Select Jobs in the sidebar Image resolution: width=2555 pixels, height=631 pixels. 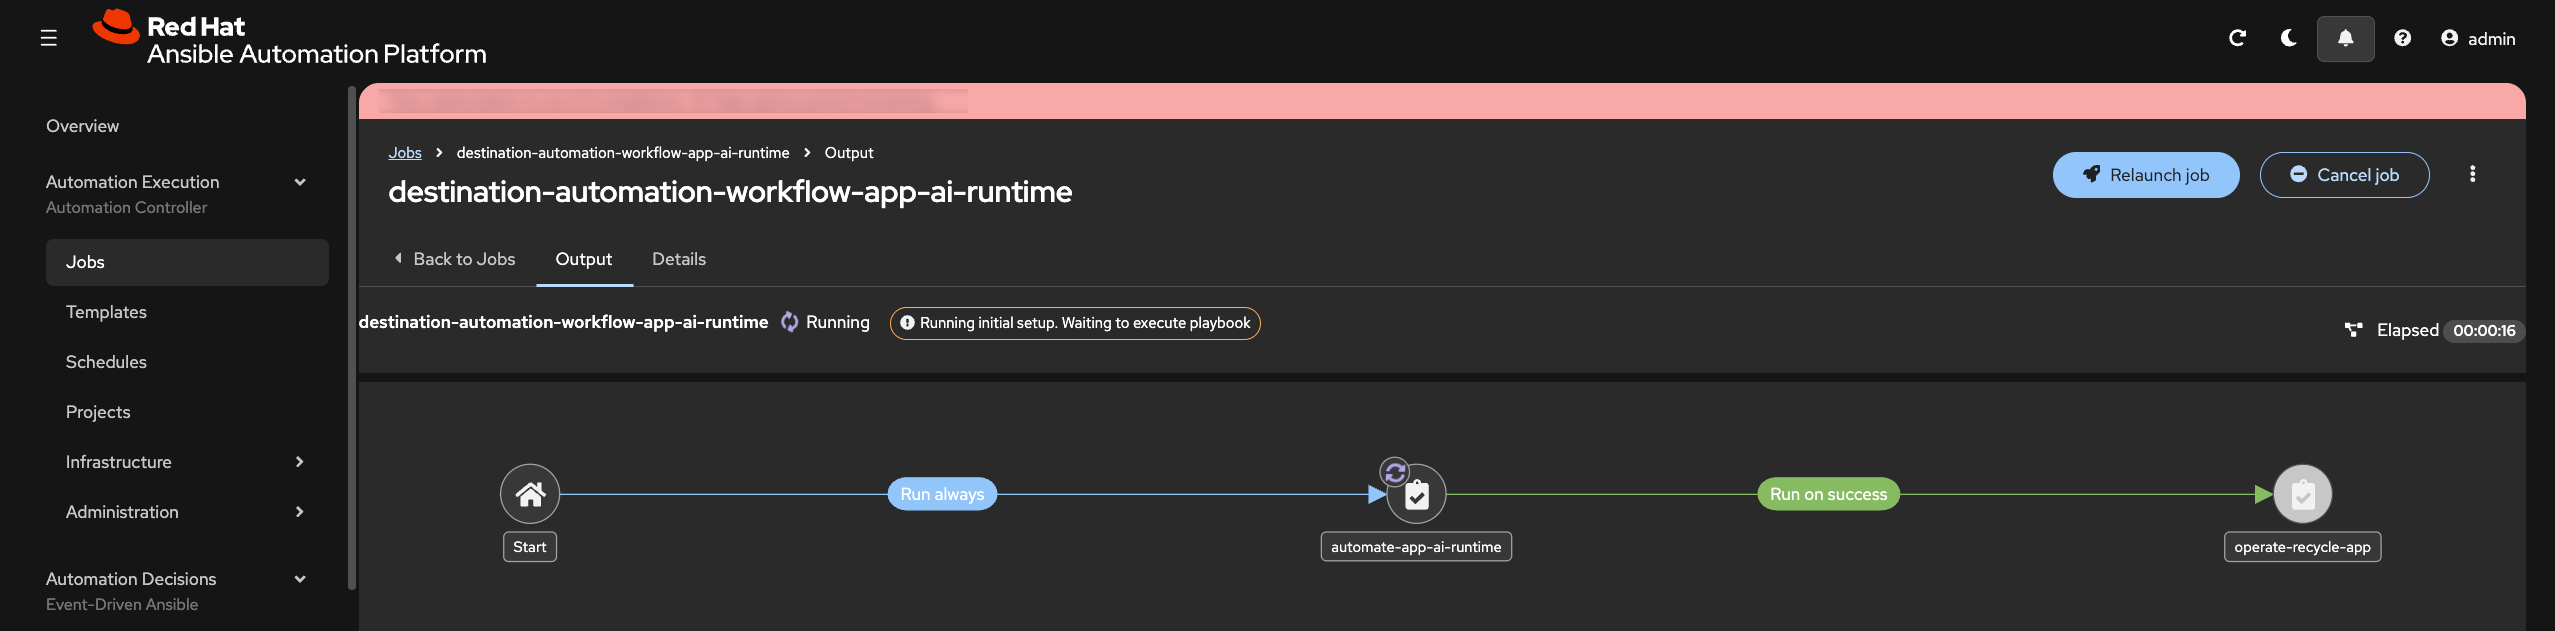point(187,262)
